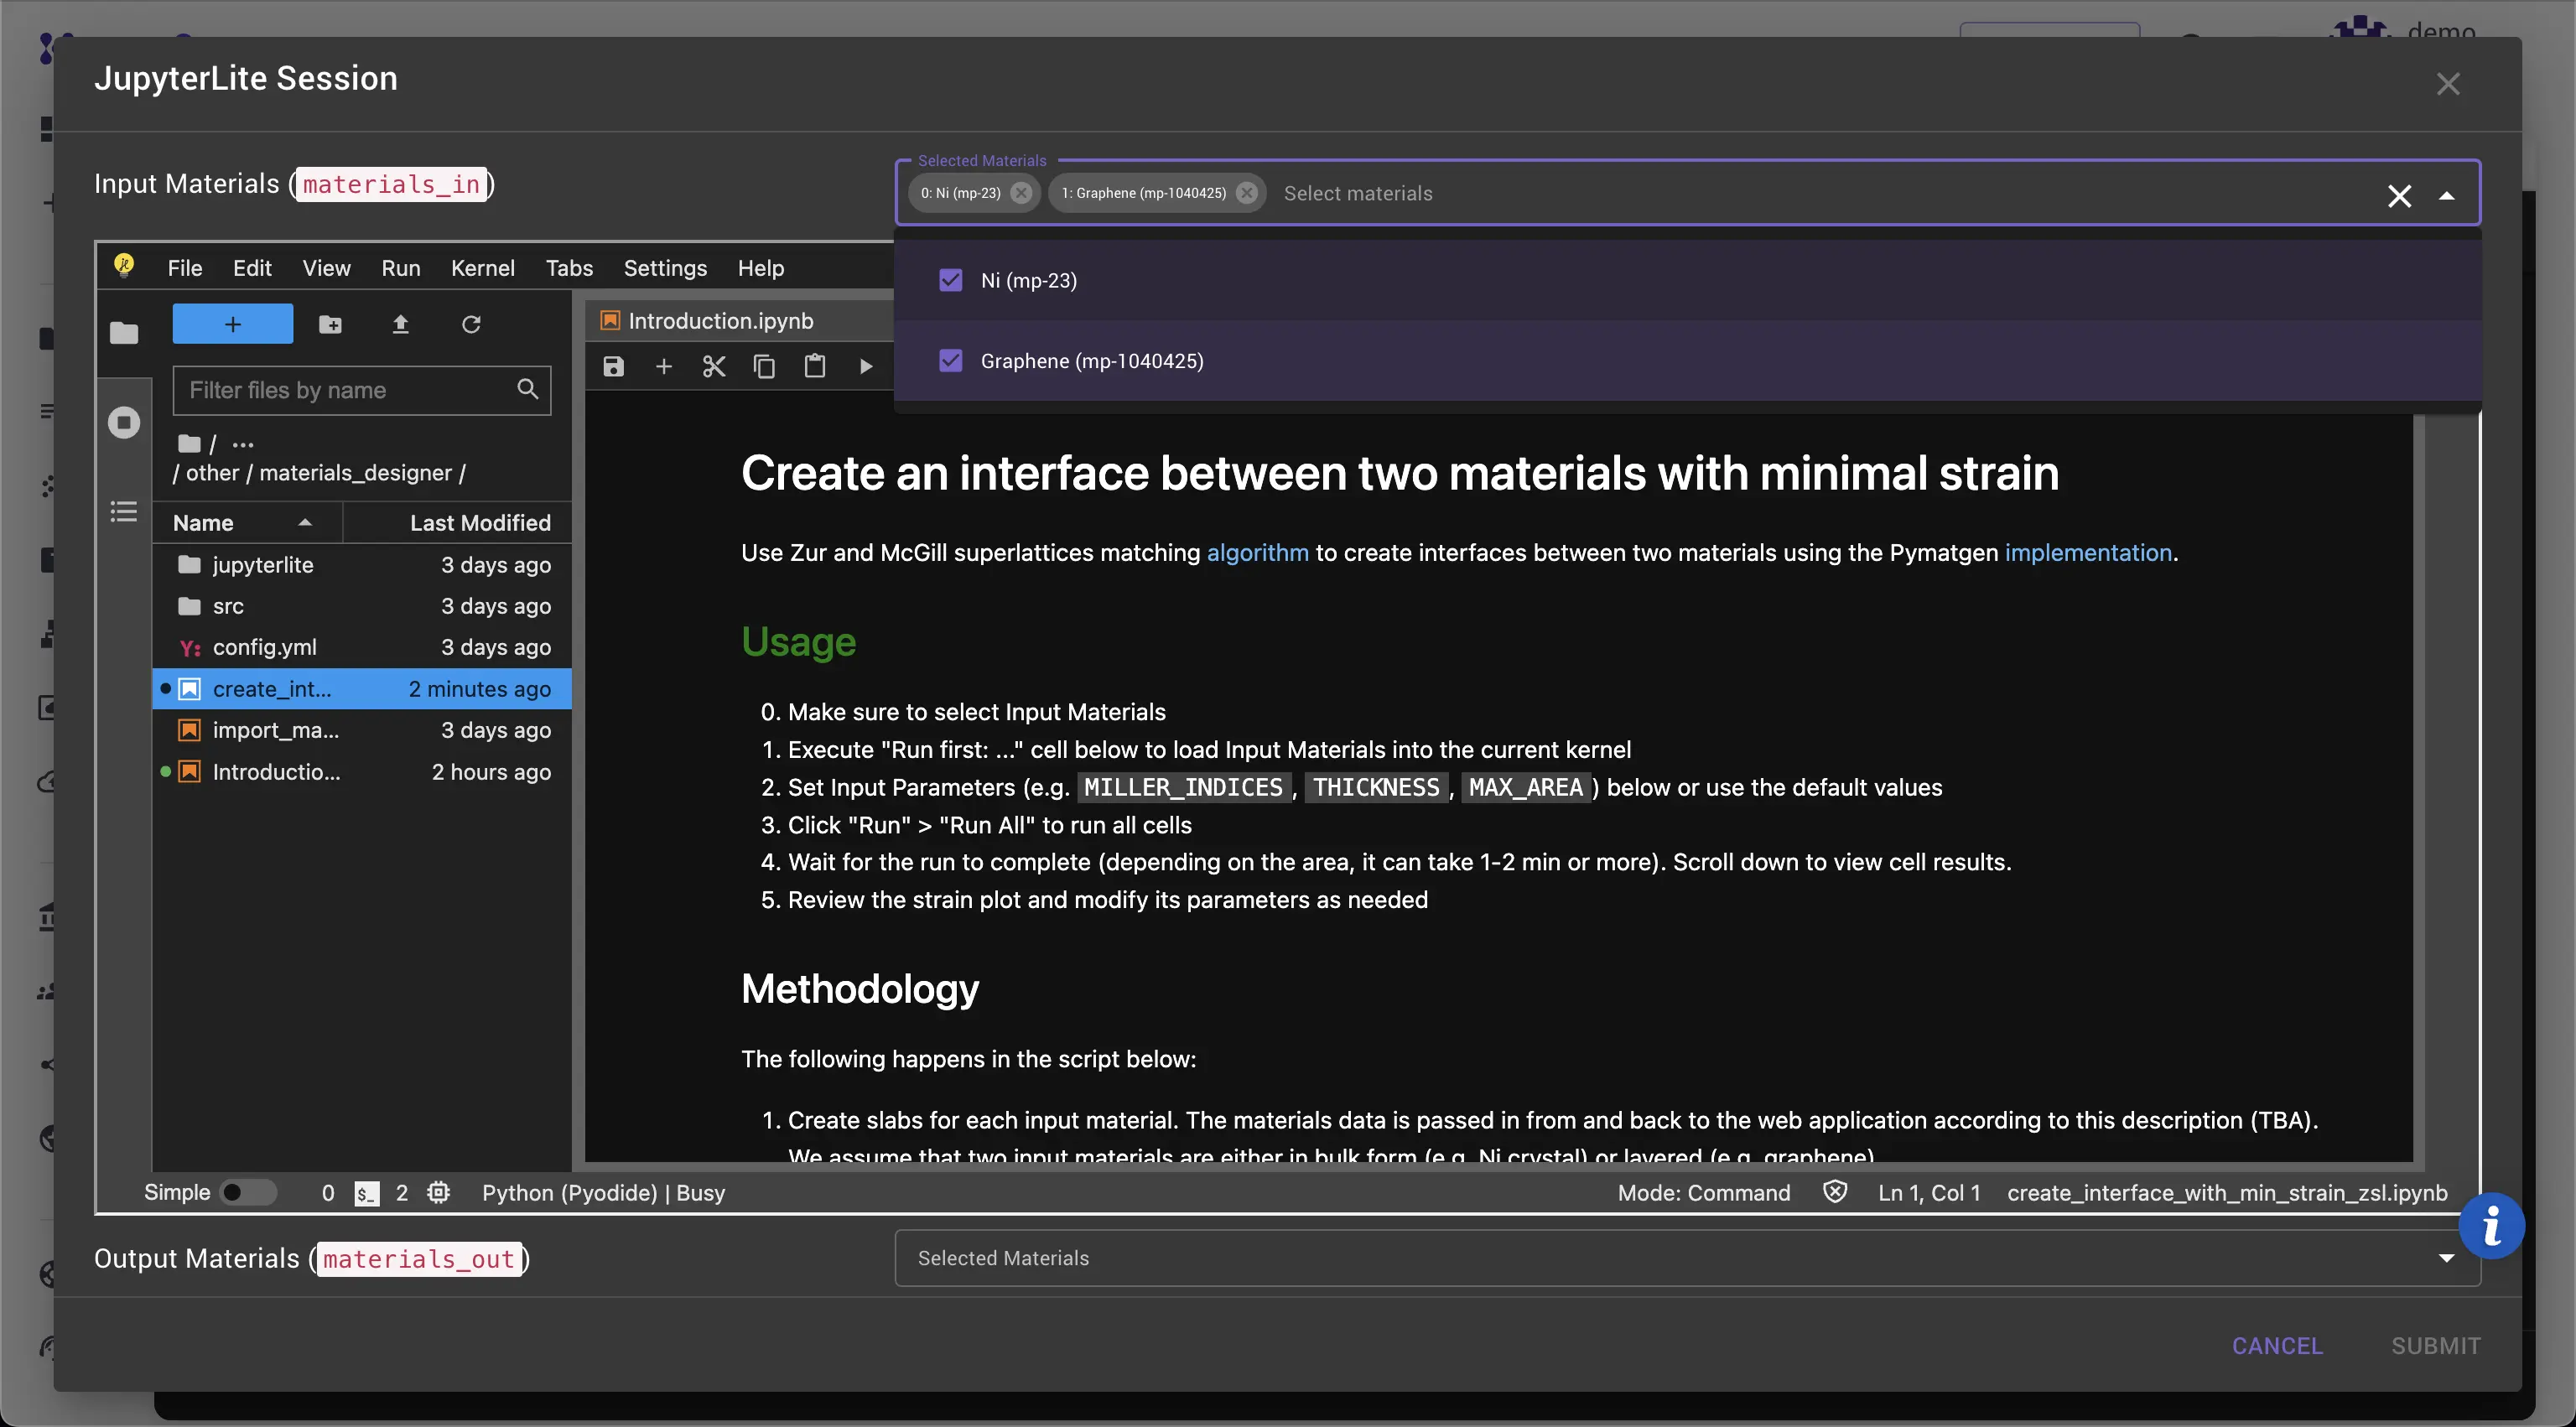Paste cells from the clipboard

click(x=815, y=366)
